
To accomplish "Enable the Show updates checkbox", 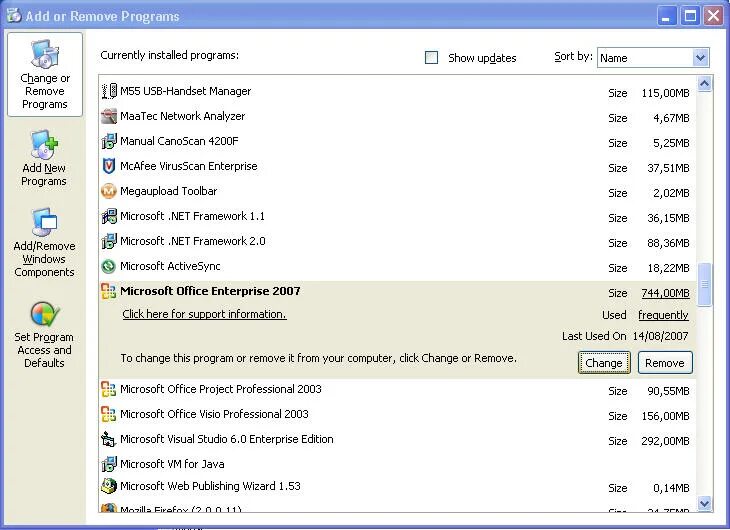I will pyautogui.click(x=432, y=58).
